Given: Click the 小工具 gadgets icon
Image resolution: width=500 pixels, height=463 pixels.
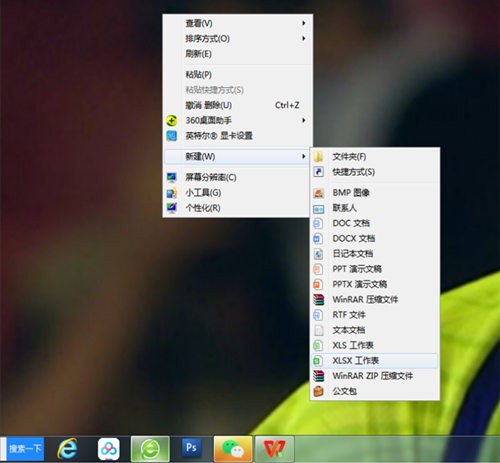Looking at the screenshot, I should 172,193.
